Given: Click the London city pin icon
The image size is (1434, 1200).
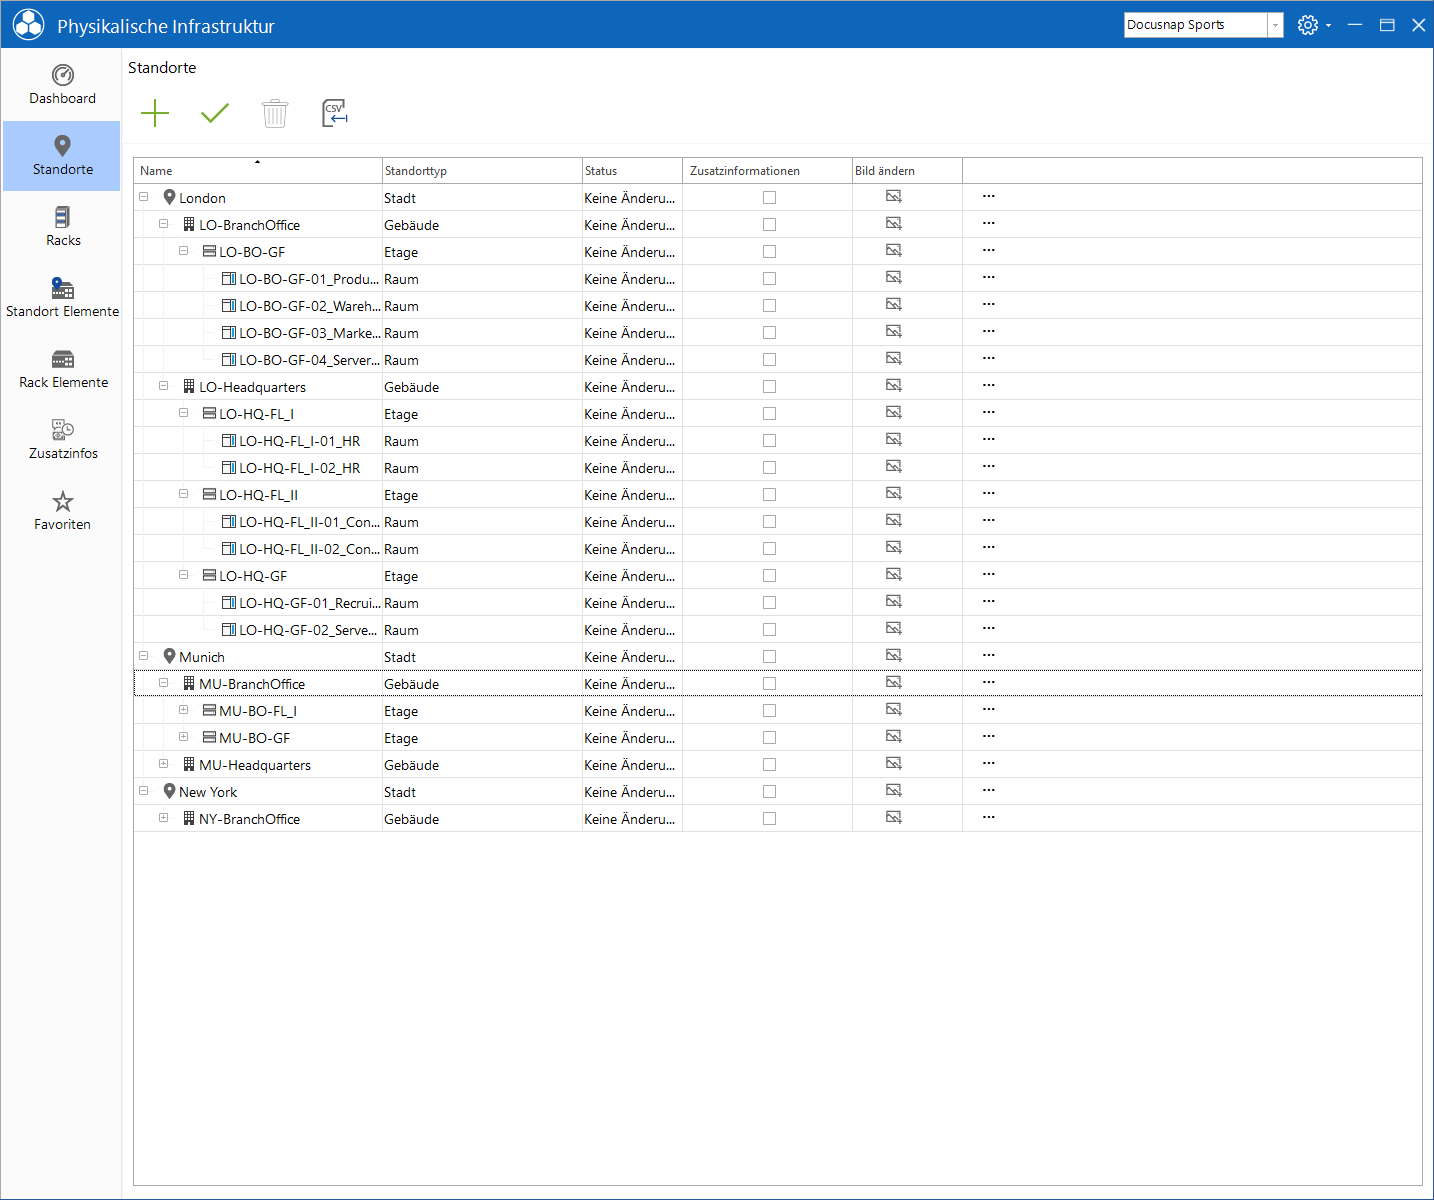Looking at the screenshot, I should pyautogui.click(x=170, y=197).
